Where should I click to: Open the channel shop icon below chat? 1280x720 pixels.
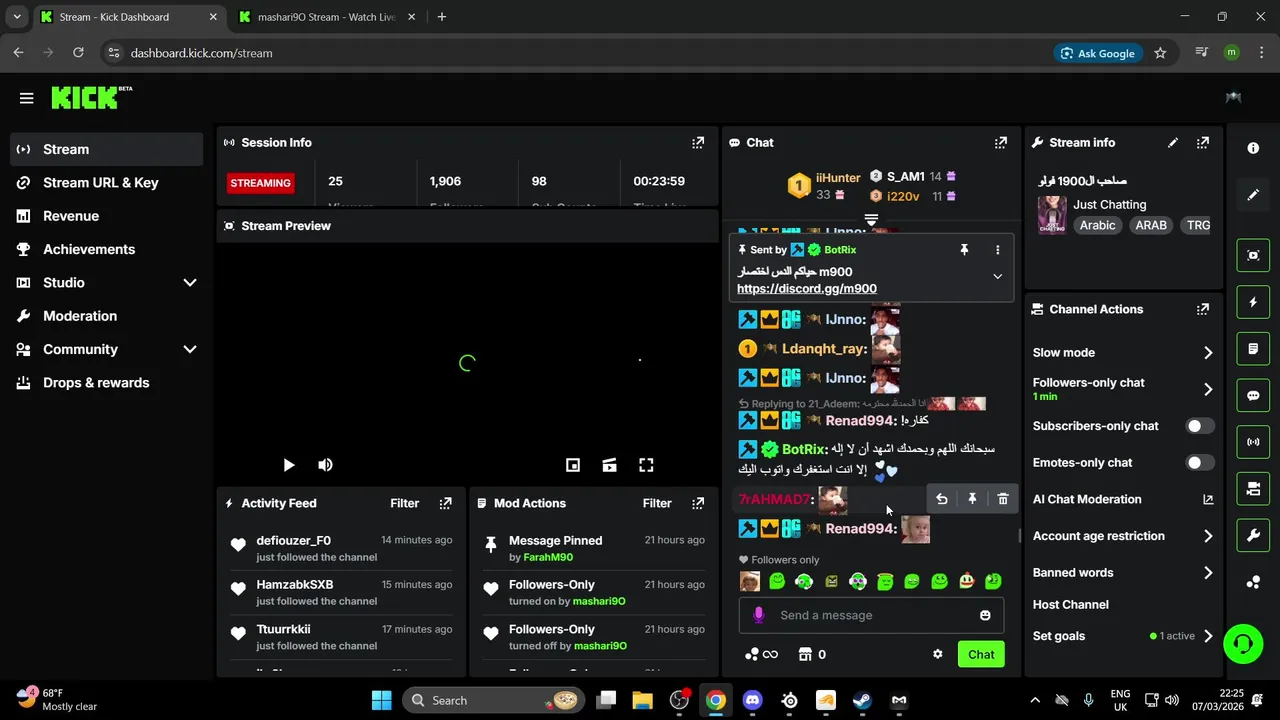(805, 654)
